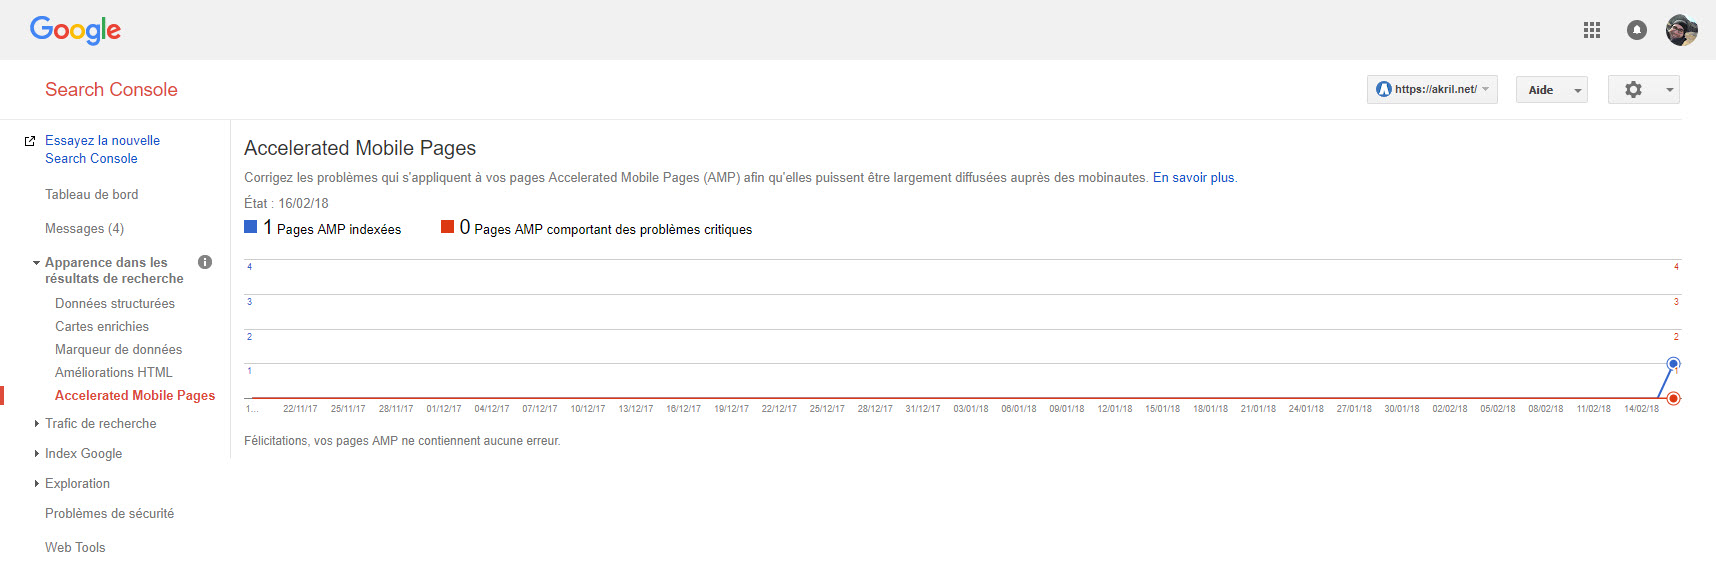Click the Google logo
1716x561 pixels.
point(75,30)
